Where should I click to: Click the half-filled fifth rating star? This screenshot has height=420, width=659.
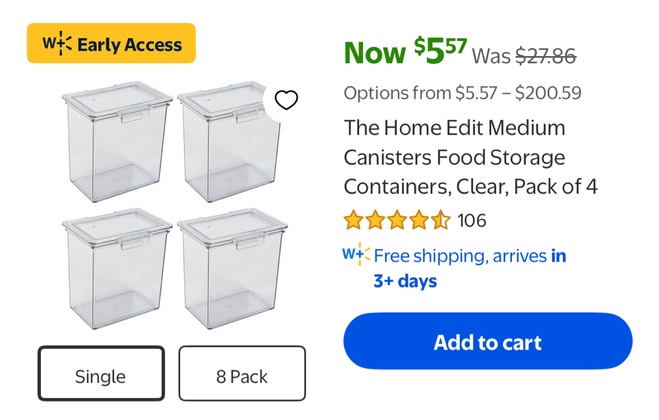[441, 220]
